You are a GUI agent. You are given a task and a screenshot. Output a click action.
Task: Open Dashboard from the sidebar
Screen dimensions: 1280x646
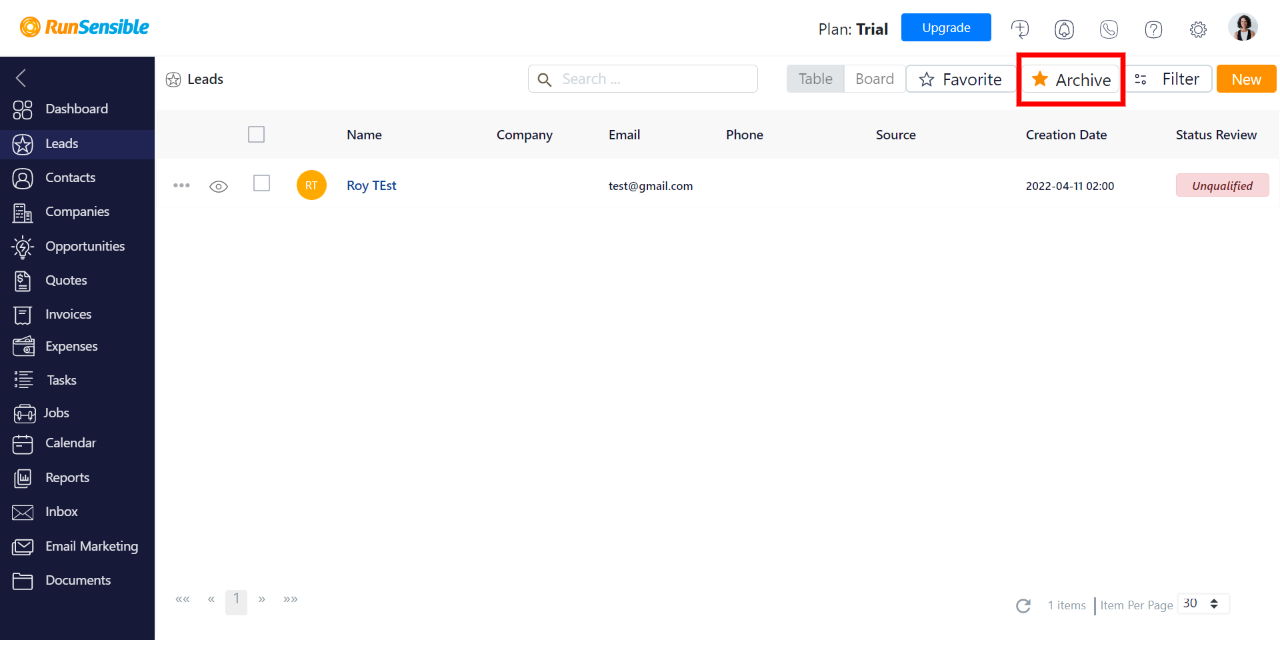pos(76,109)
